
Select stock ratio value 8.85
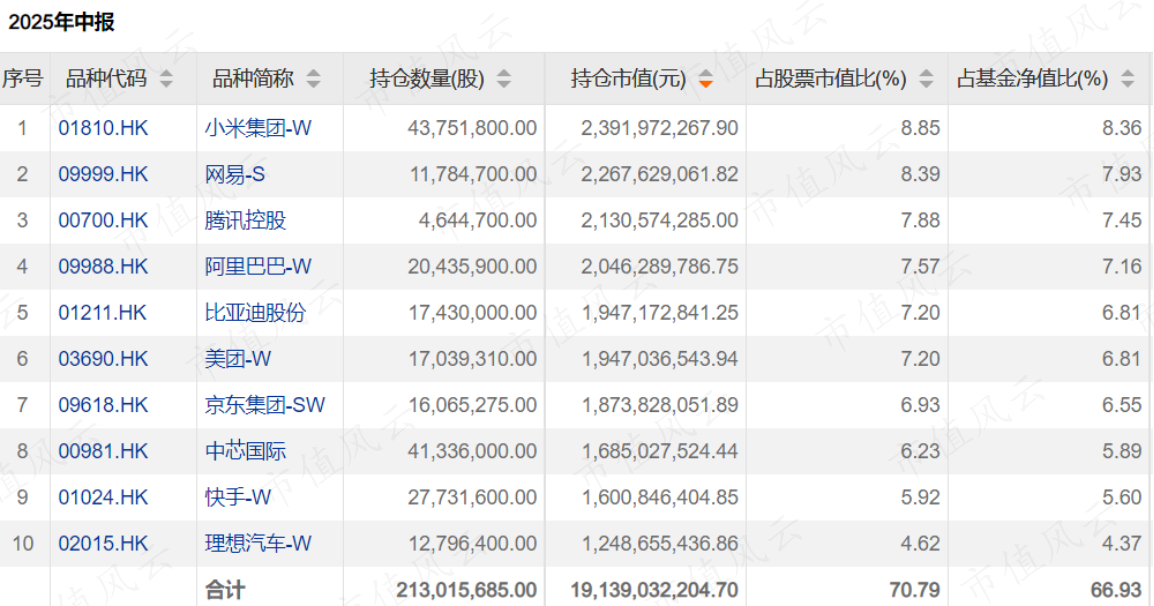pyautogui.click(x=921, y=128)
